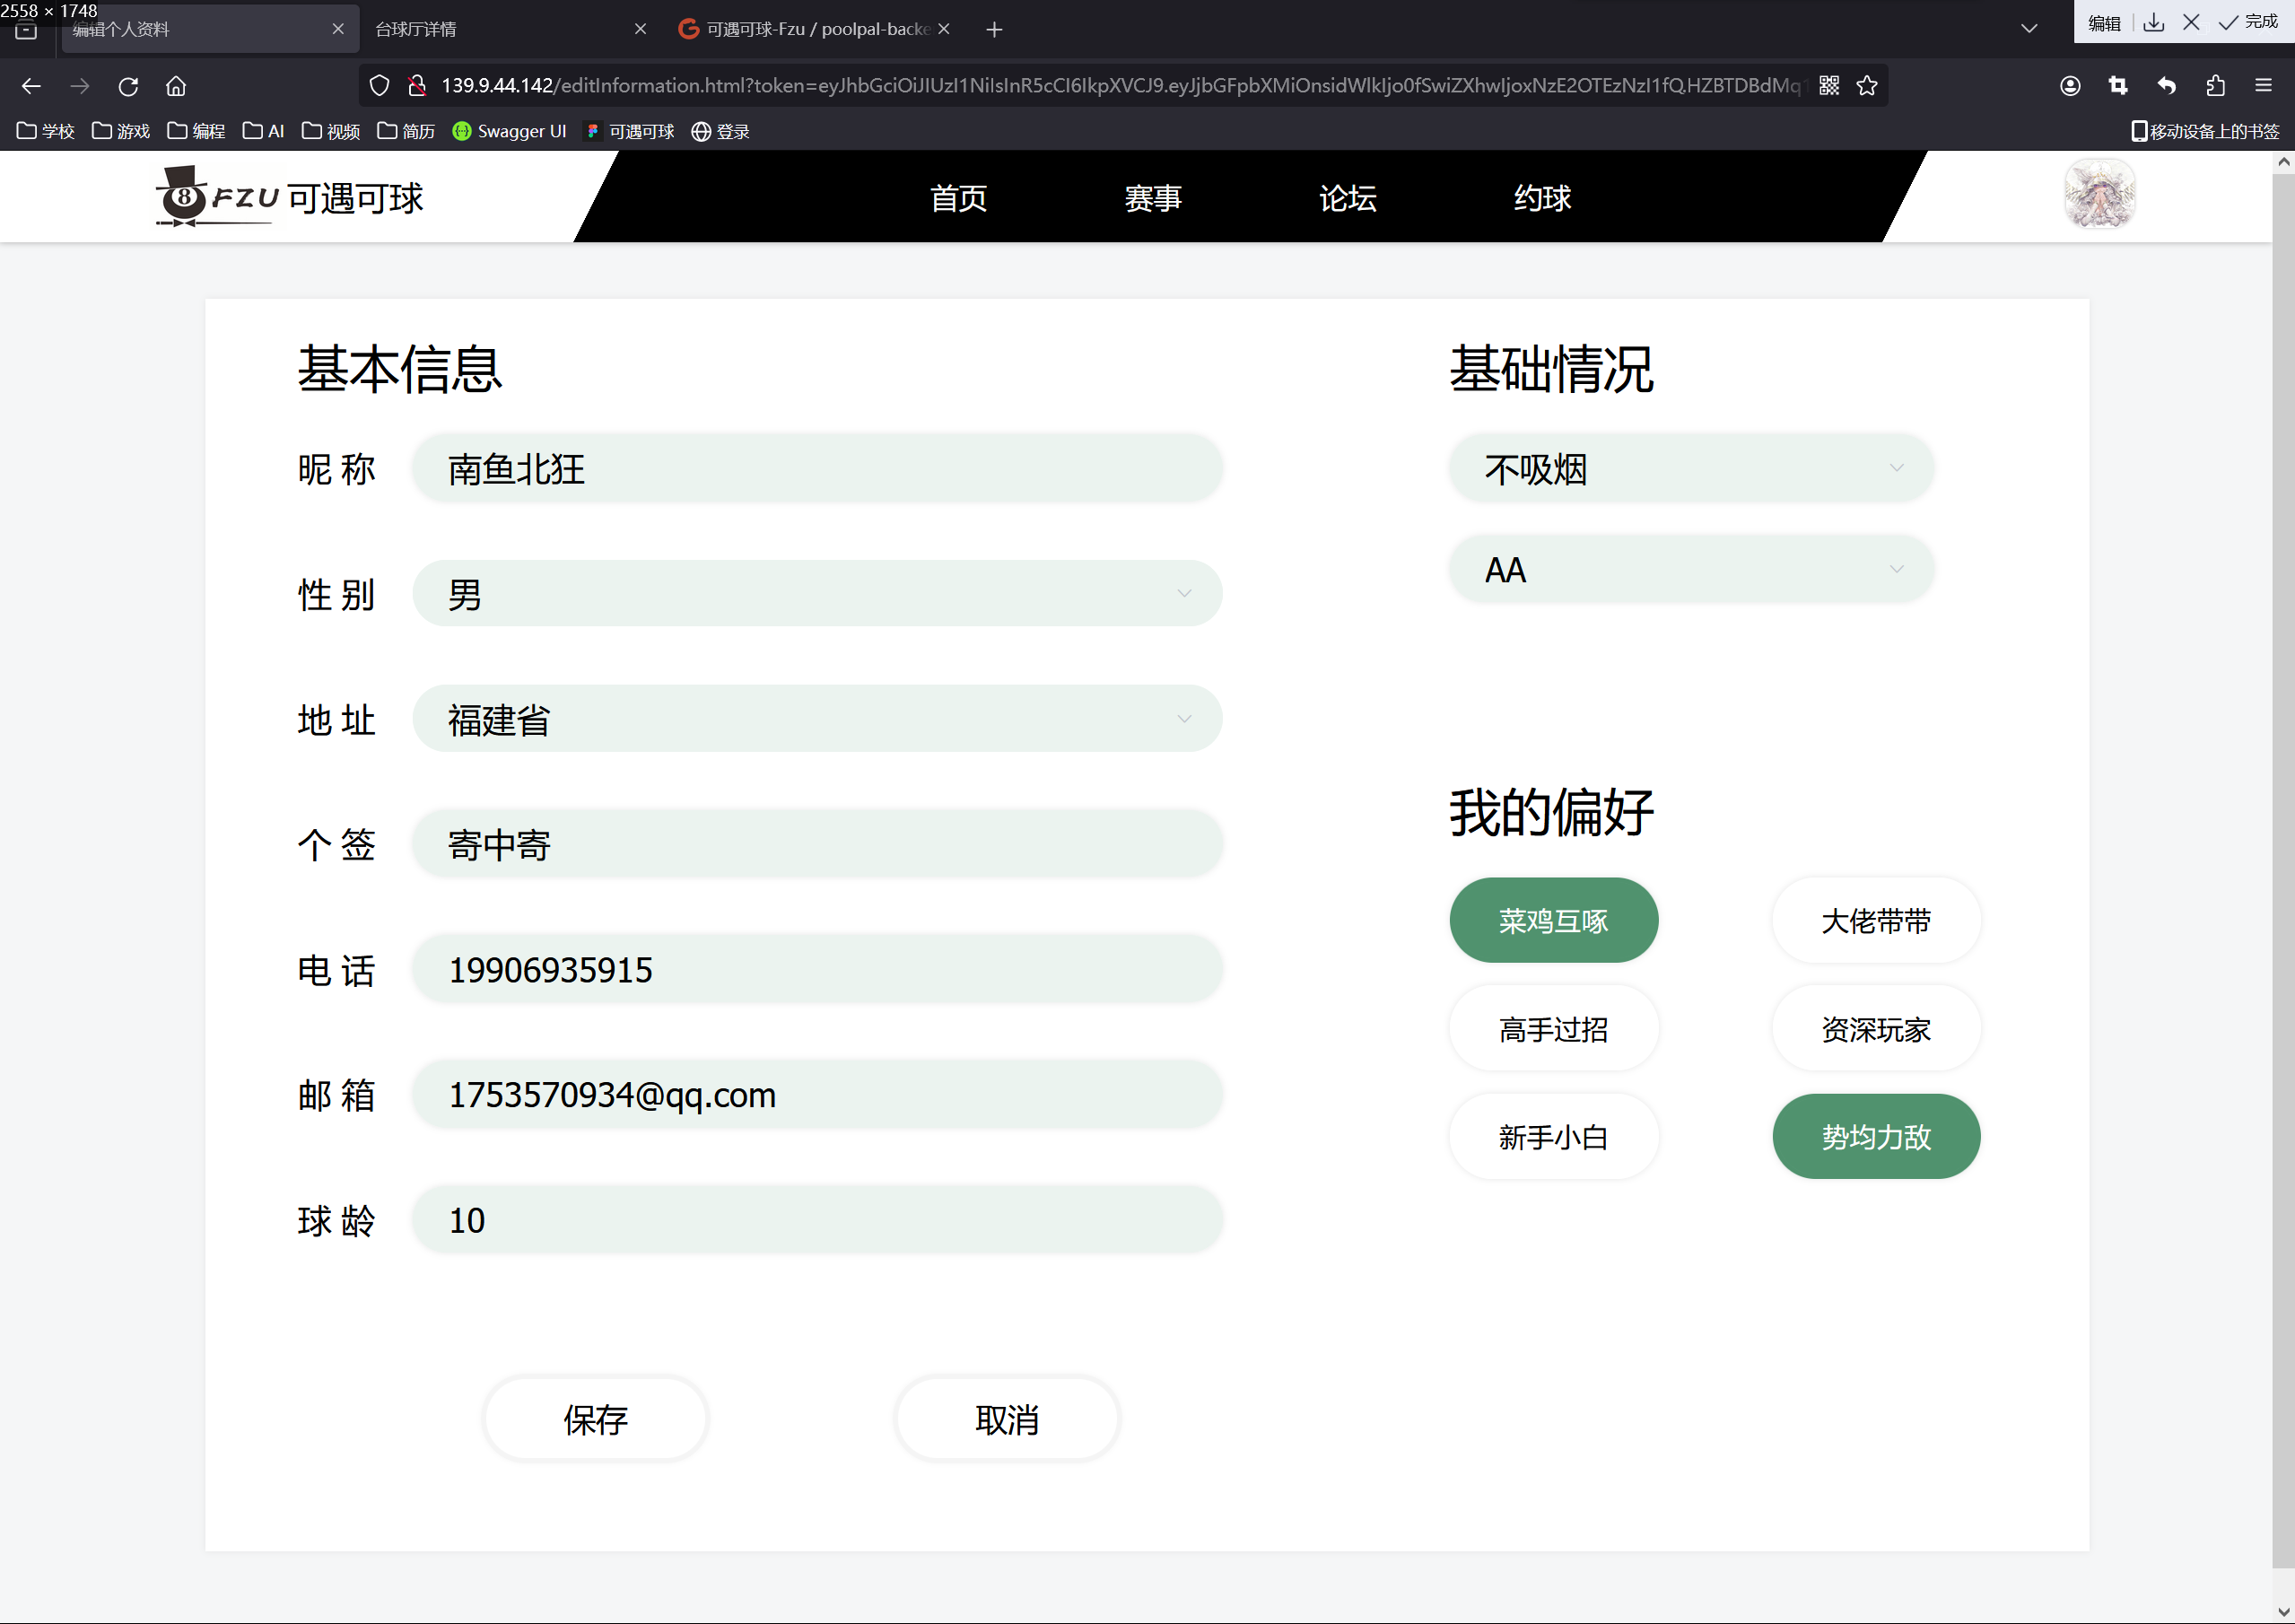2295x1624 pixels.
Task: Click the account profile icon in toolbar
Action: [2070, 86]
